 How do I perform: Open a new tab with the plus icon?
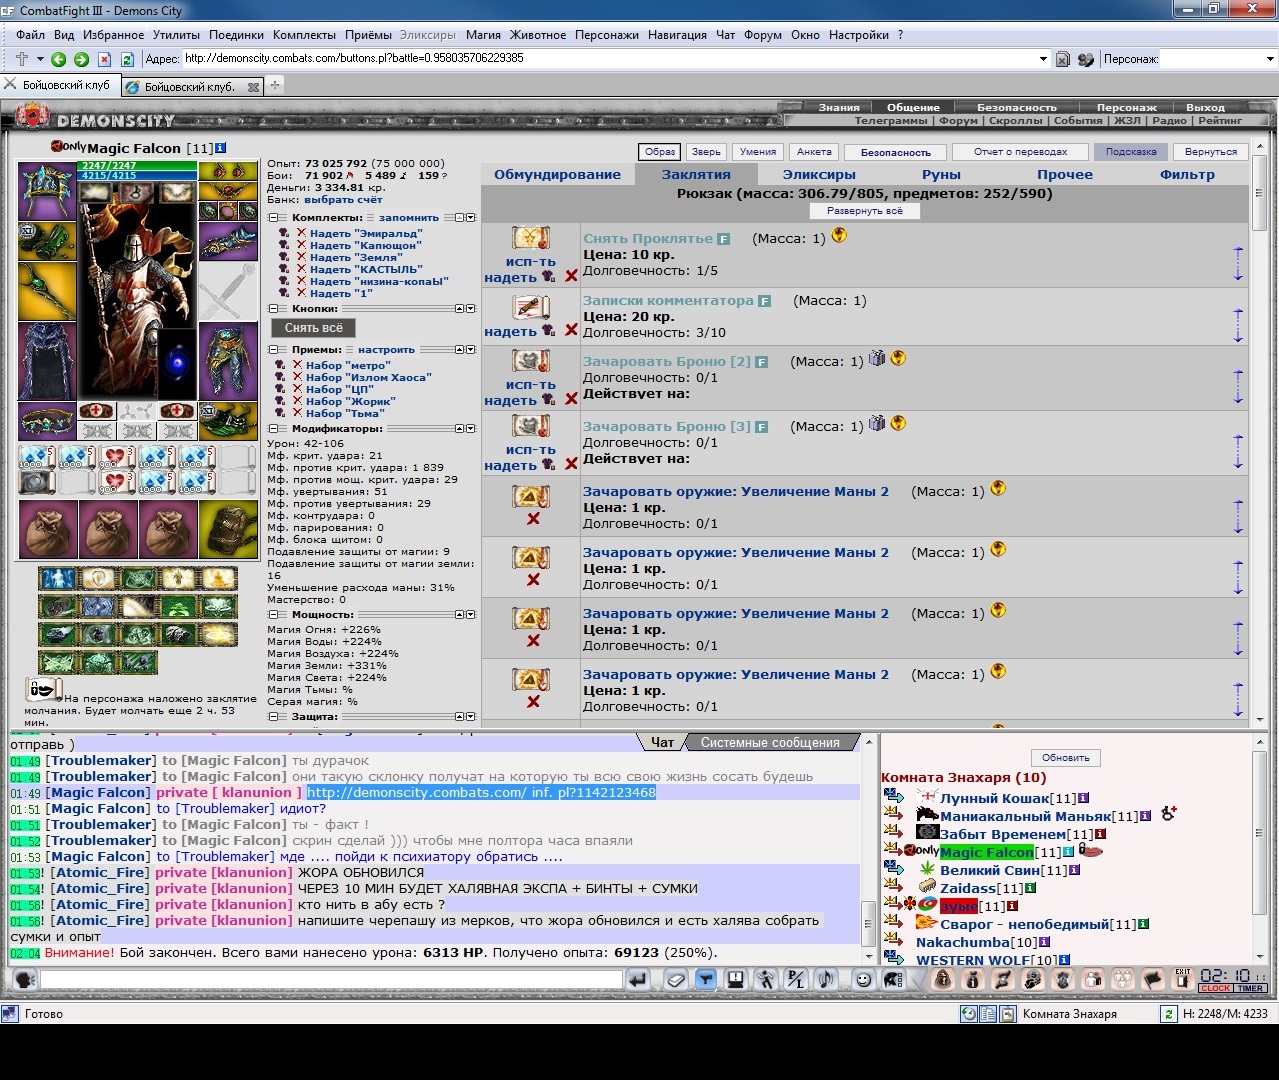pyautogui.click(x=275, y=85)
